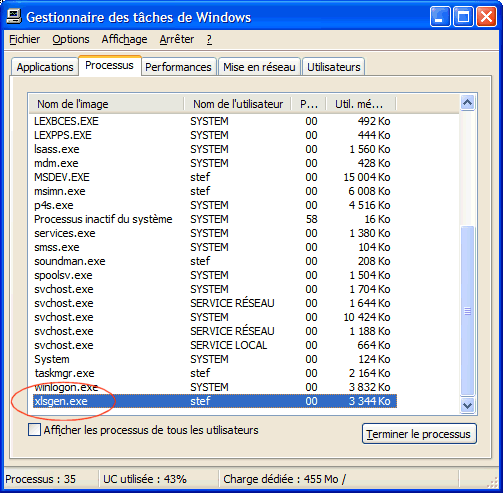Select the taskmgr.exe process row
The image size is (503, 493).
pos(213,373)
